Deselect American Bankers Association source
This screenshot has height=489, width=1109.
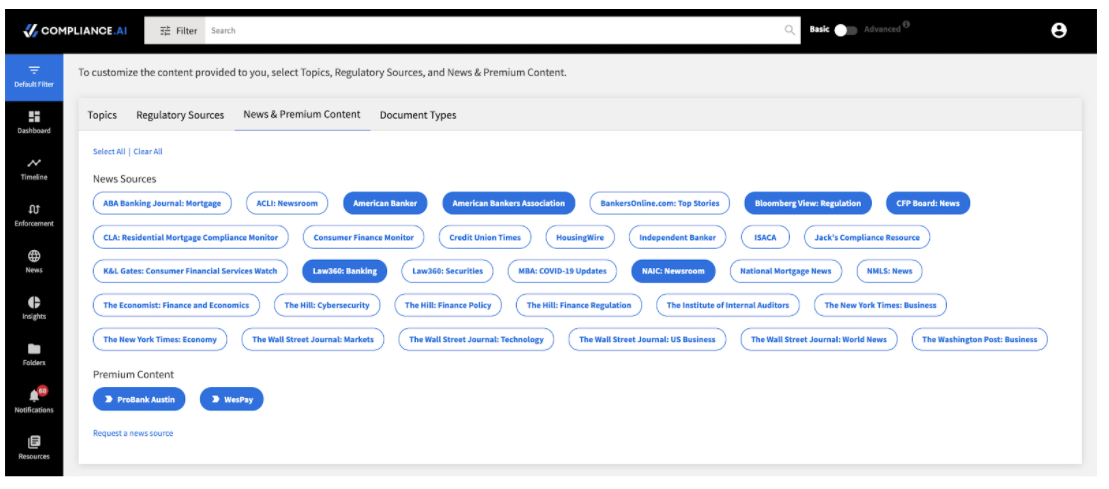509,203
